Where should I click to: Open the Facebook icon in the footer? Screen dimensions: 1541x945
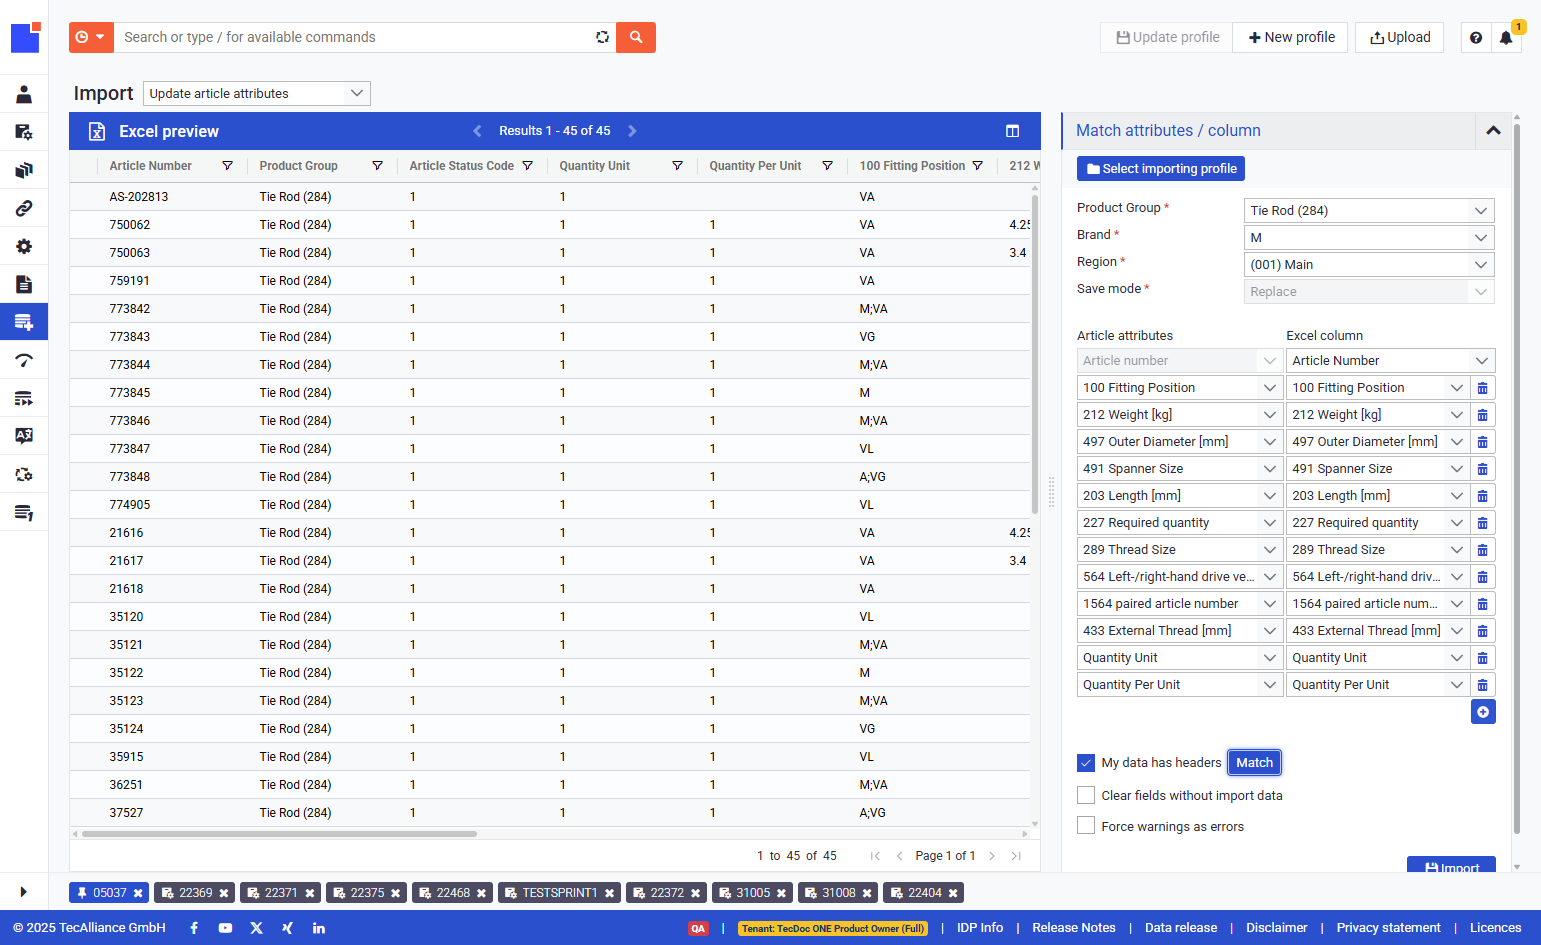click(194, 928)
